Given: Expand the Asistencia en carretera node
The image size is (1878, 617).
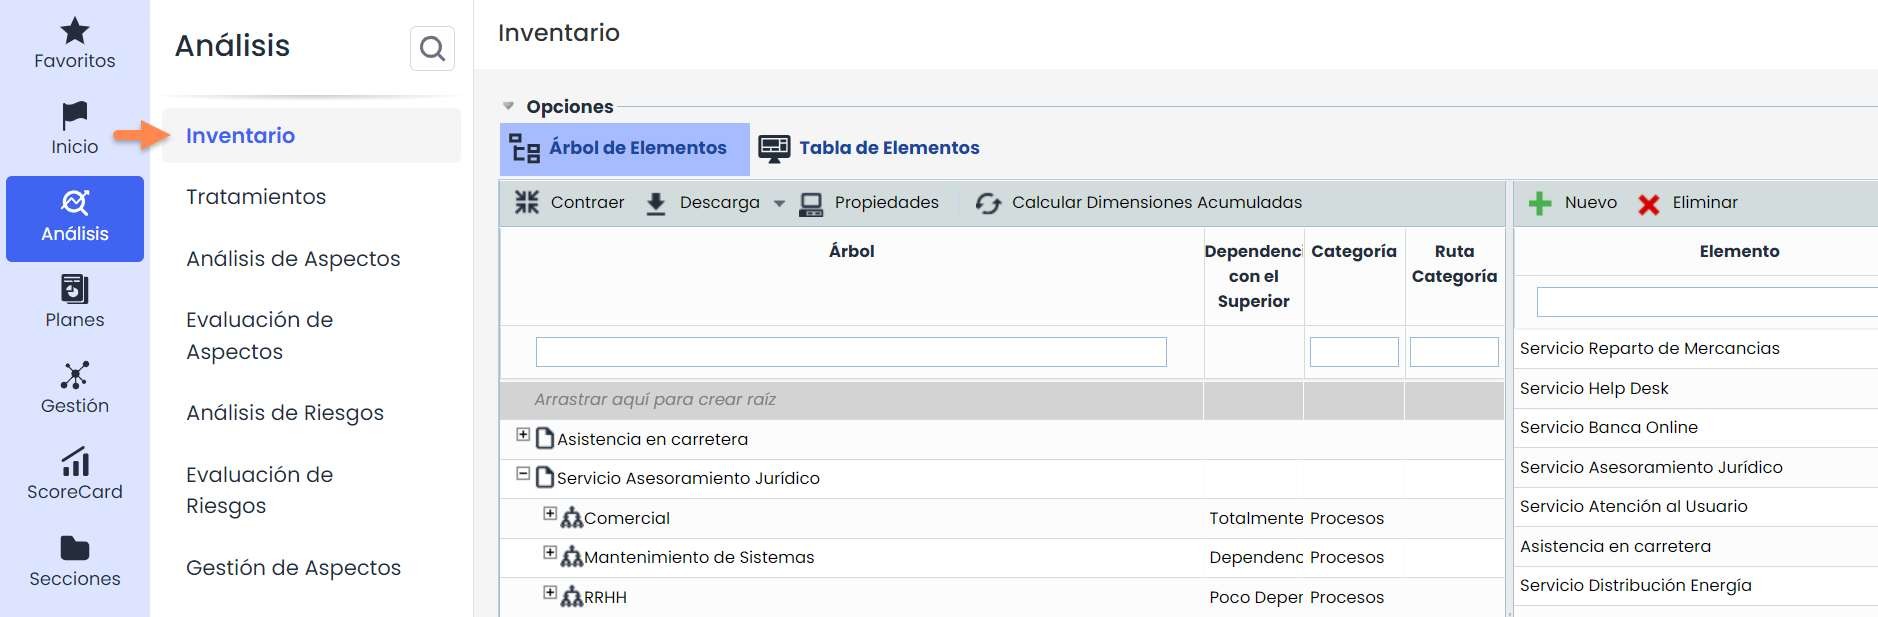Looking at the screenshot, I should 523,435.
